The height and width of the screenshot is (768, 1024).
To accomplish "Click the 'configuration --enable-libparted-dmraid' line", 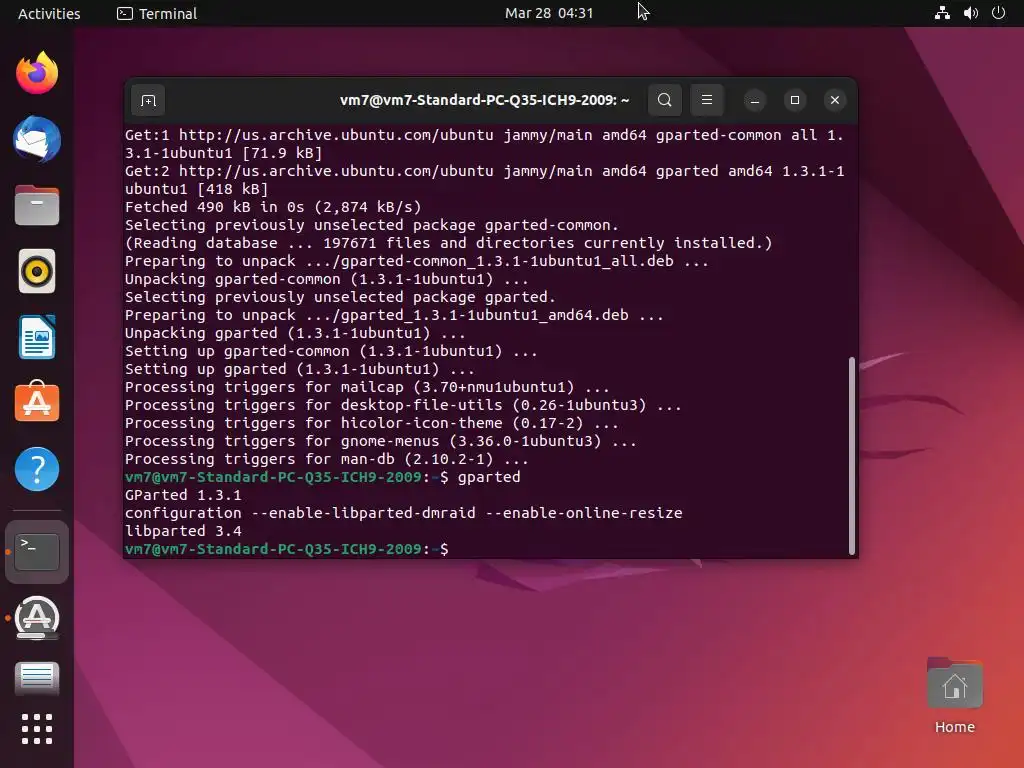I will point(404,513).
